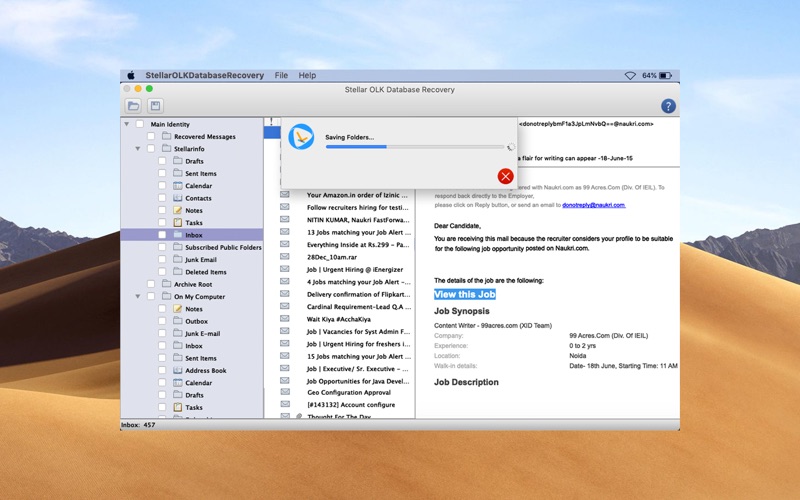The image size is (800, 500).
Task: Click the Inbox: 457 status bar text
Action: pyautogui.click(x=138, y=424)
